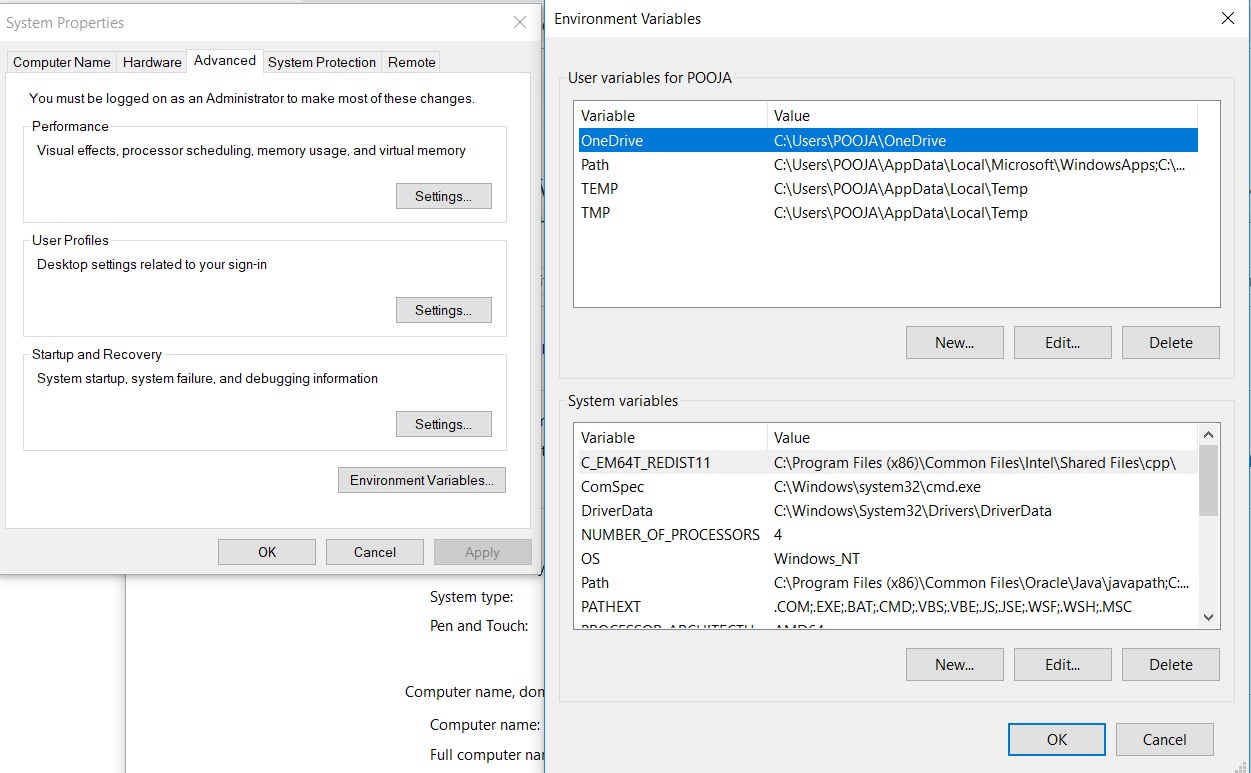Open Startup and Recovery Settings

[x=443, y=424]
